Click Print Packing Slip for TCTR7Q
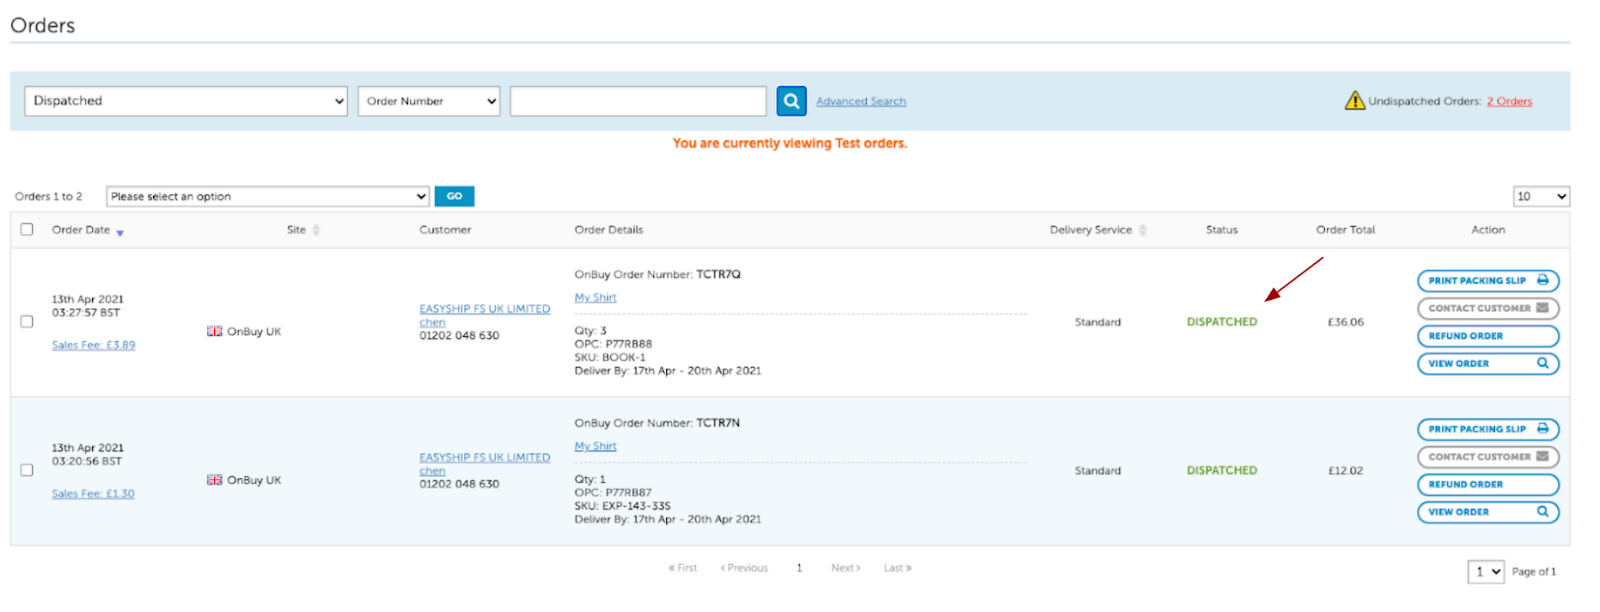 tap(1488, 281)
